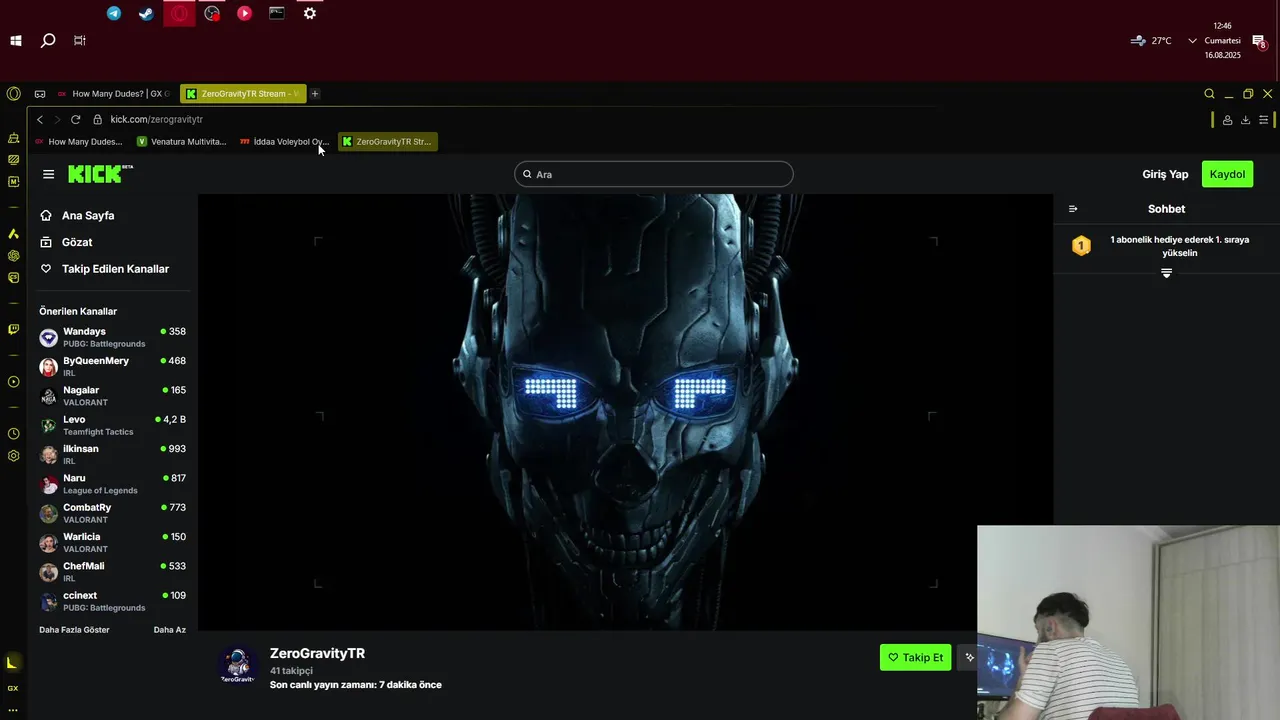Click the Kick search field
Screen dimensions: 1280x720
[x=653, y=174]
